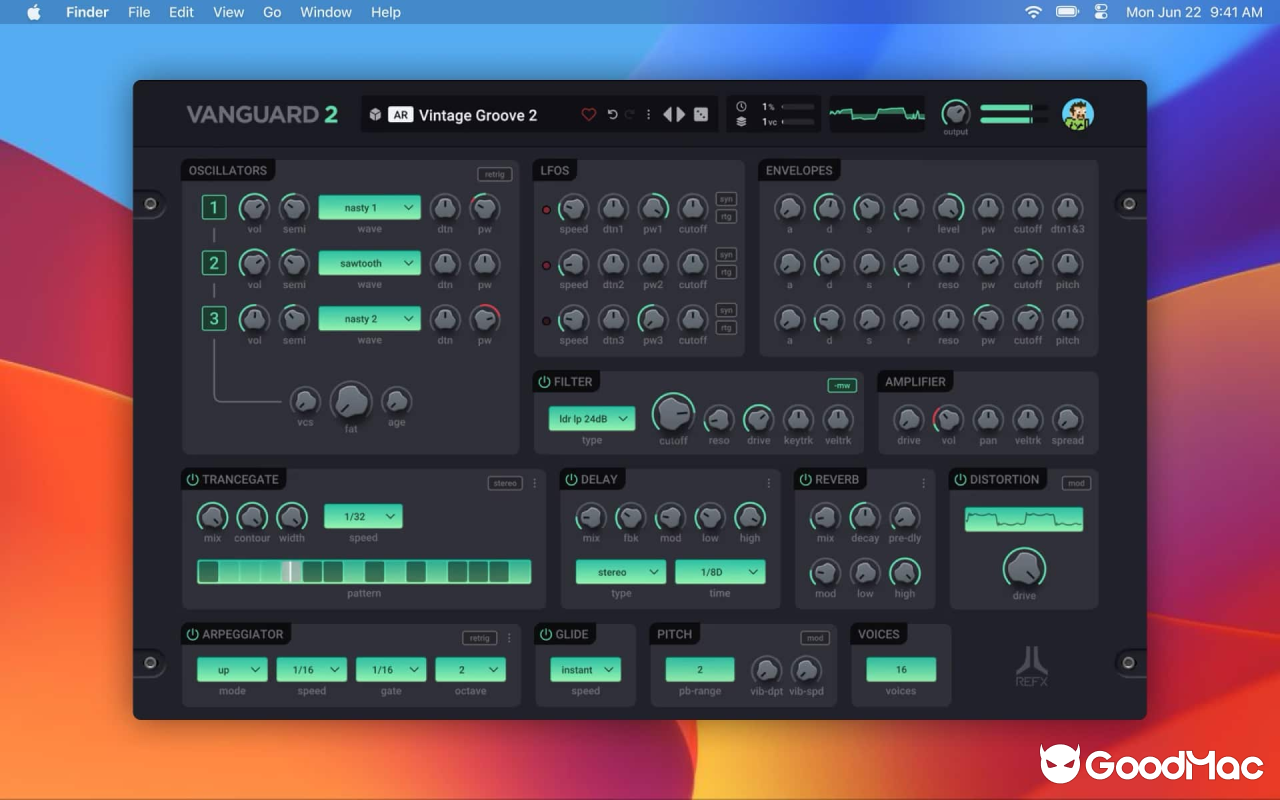The image size is (1280, 800).
Task: Click the Distortion mod button
Action: 1076,483
